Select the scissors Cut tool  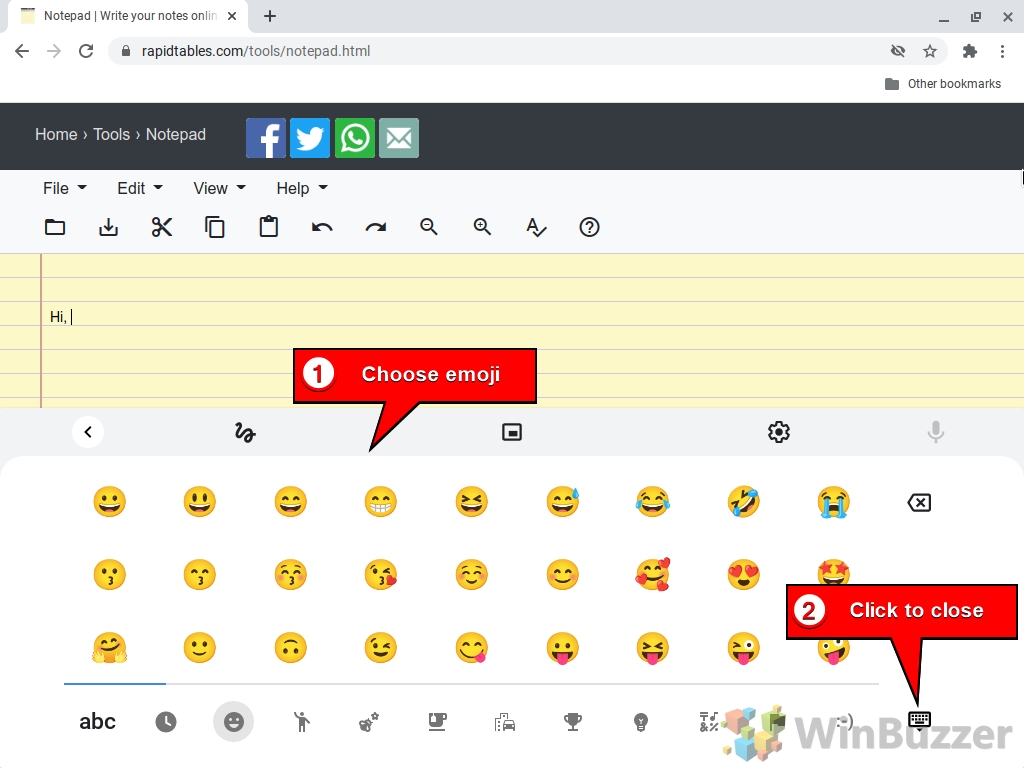click(x=162, y=227)
